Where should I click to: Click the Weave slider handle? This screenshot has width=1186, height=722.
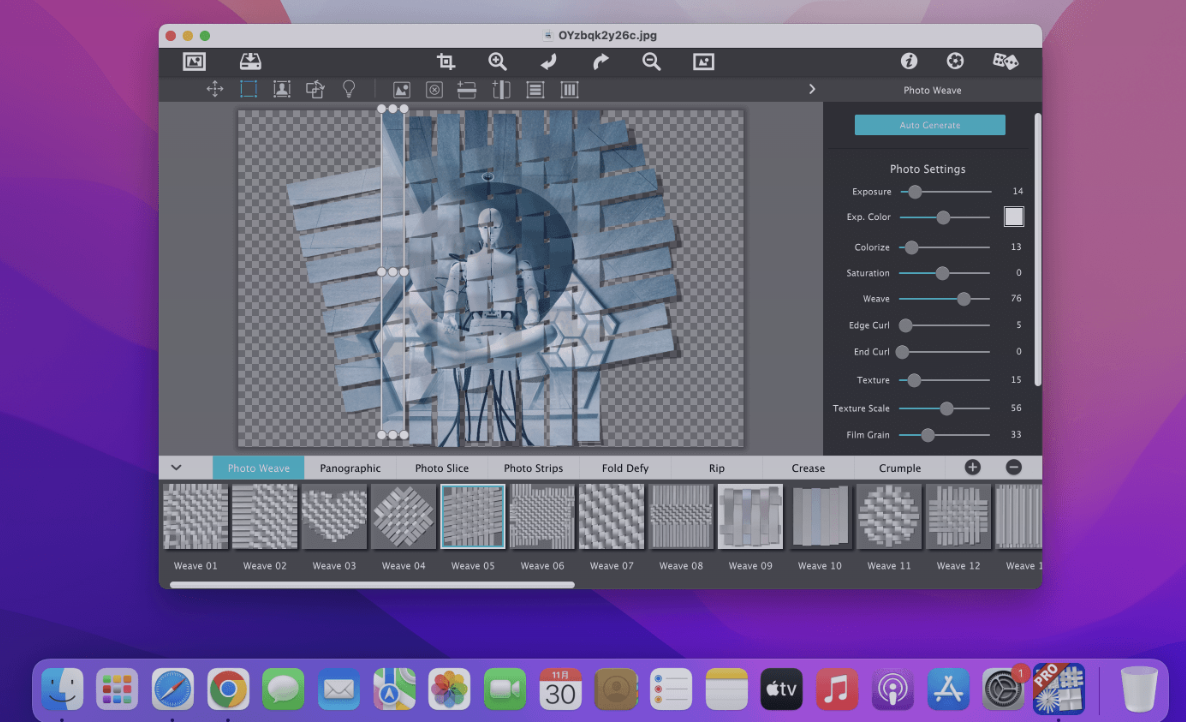(963, 299)
